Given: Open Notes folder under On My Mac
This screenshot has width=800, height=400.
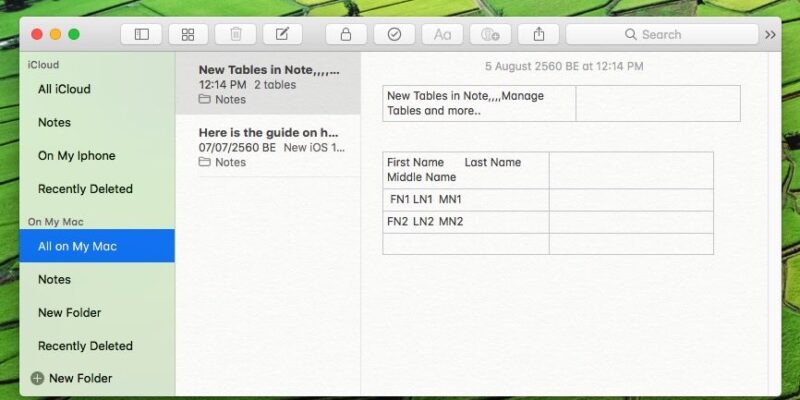Looking at the screenshot, I should [97, 279].
